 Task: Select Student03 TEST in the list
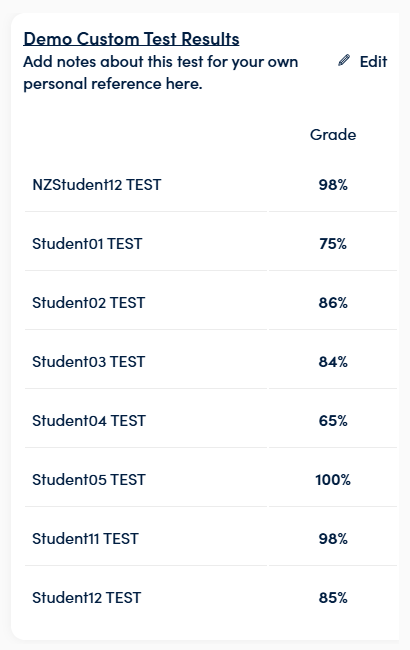tap(89, 361)
